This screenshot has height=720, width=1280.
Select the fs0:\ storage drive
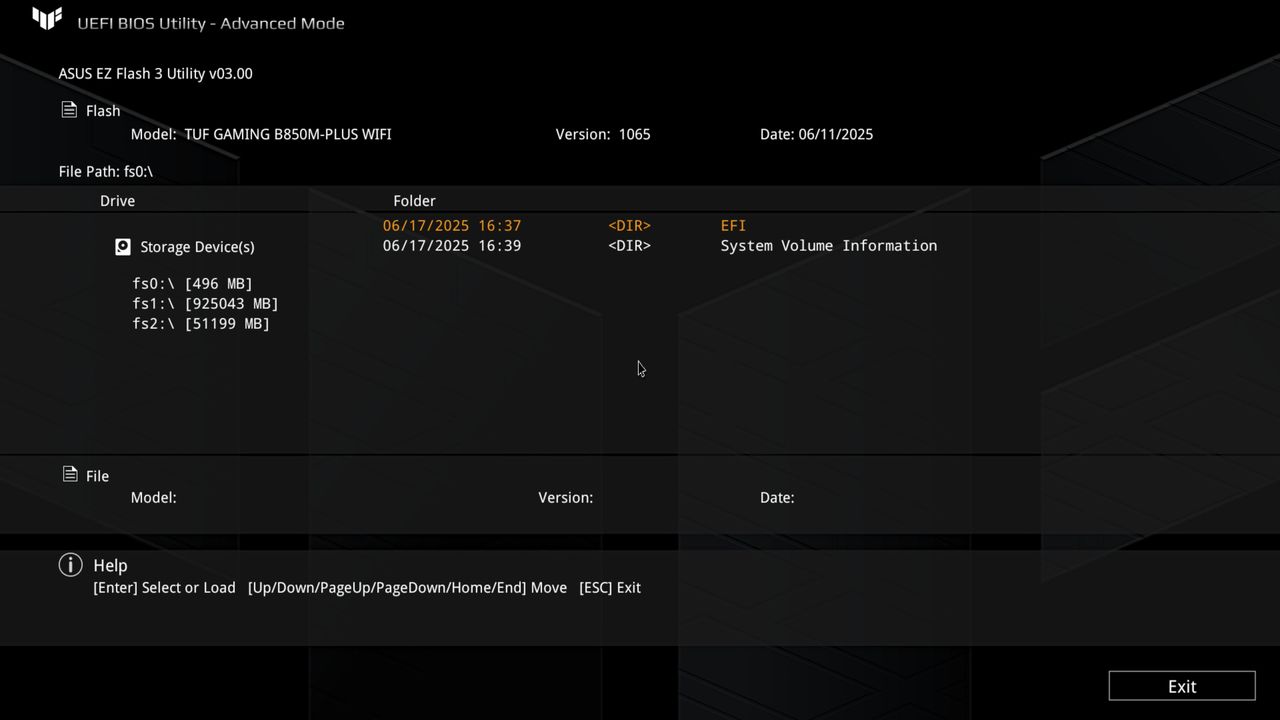[192, 283]
